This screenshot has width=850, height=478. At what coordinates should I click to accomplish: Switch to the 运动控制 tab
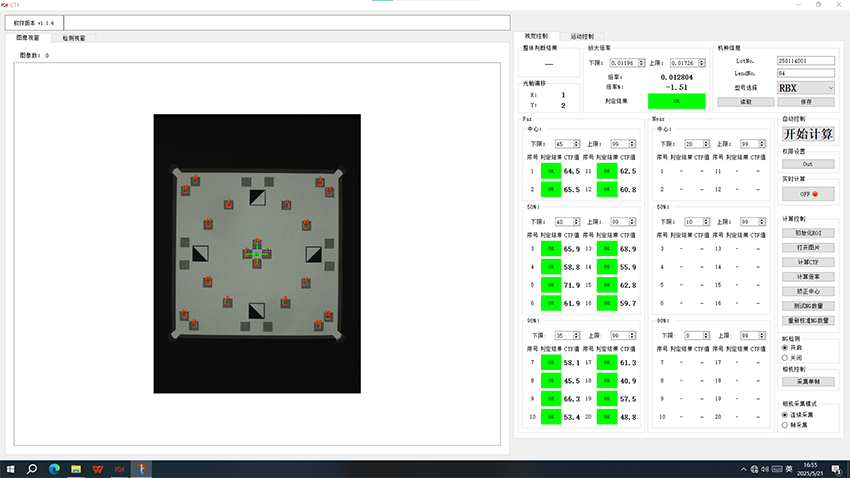[576, 36]
